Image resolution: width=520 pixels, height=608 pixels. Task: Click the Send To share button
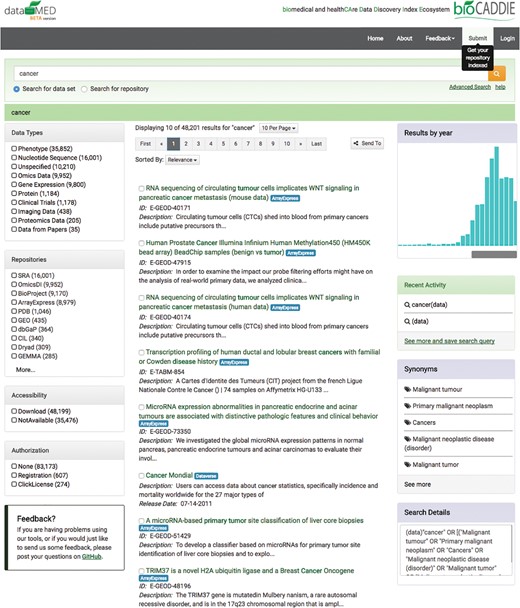[367, 143]
